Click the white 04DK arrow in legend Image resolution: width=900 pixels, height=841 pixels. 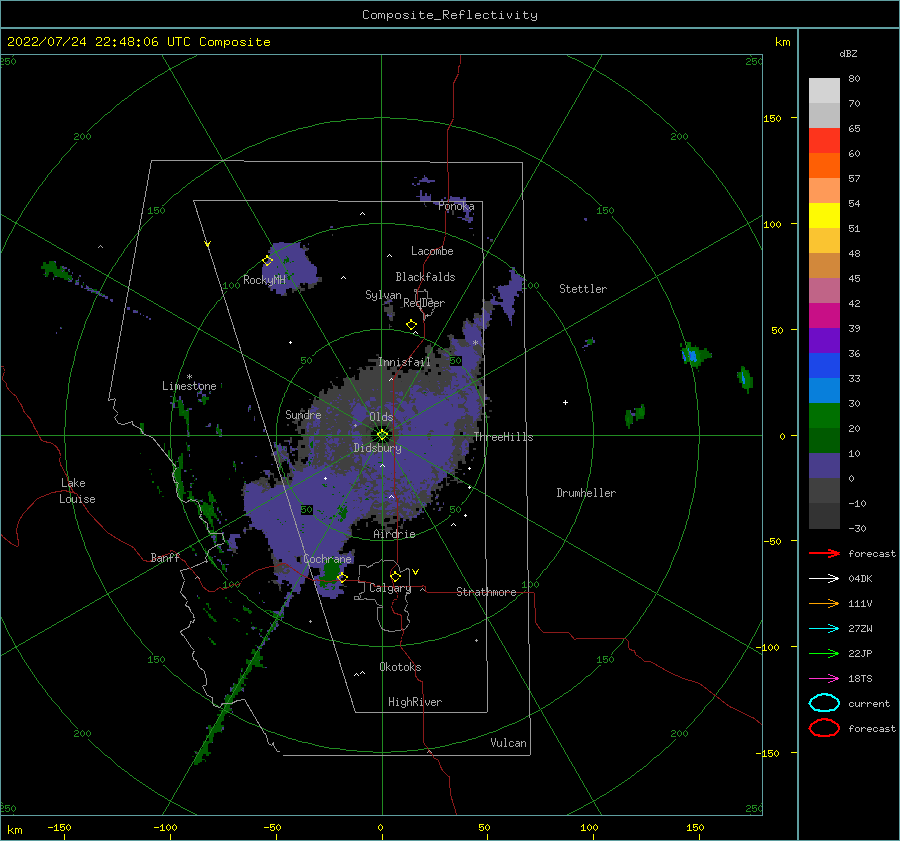(x=824, y=578)
